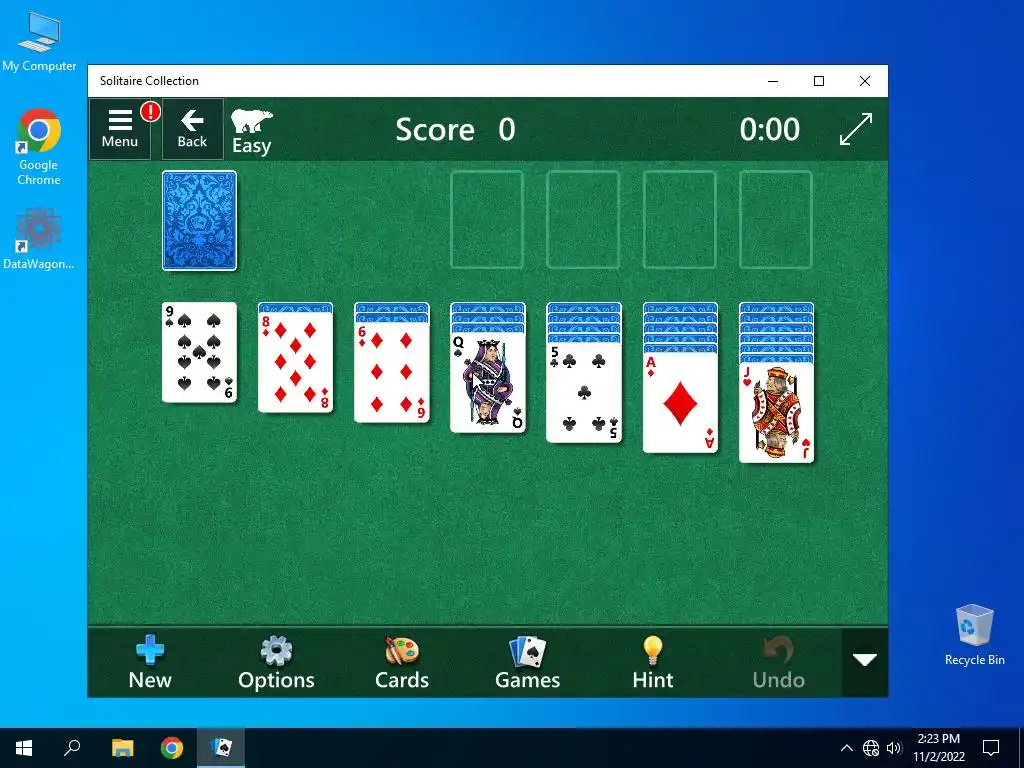
Task: Select the ace of diamonds card
Action: tap(680, 403)
